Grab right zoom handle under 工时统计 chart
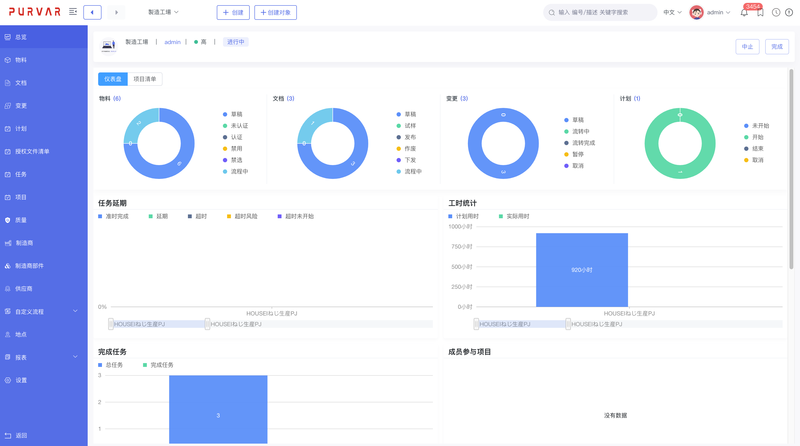Image resolution: width=800 pixels, height=446 pixels. (568, 324)
